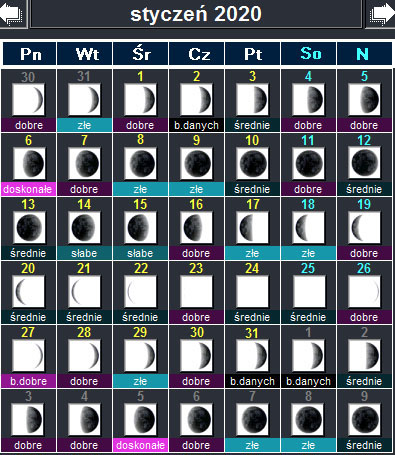Open moon icon for grayed February 9
The height and width of the screenshot is (455, 395).
[x=364, y=419]
